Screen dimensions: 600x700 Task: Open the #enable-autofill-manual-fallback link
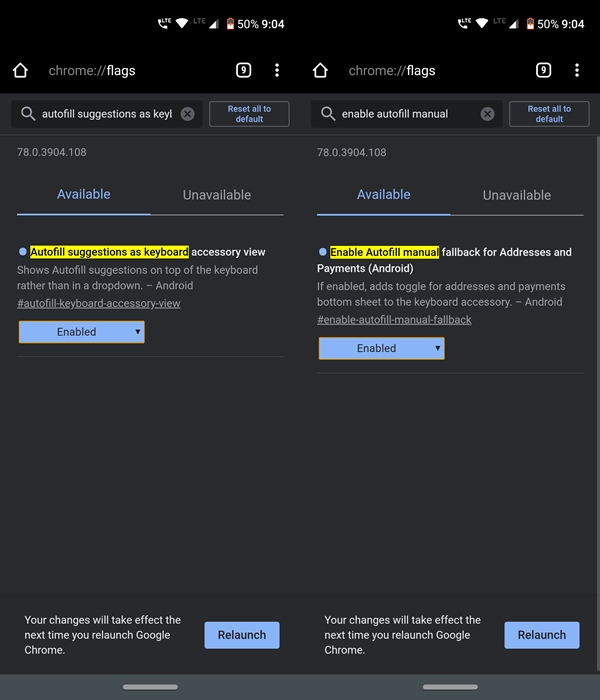coord(394,320)
